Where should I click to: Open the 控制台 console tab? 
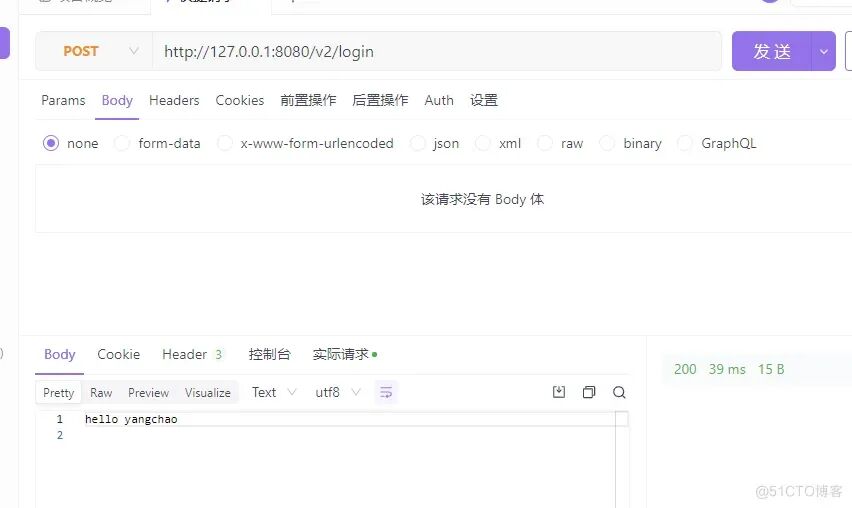click(270, 355)
